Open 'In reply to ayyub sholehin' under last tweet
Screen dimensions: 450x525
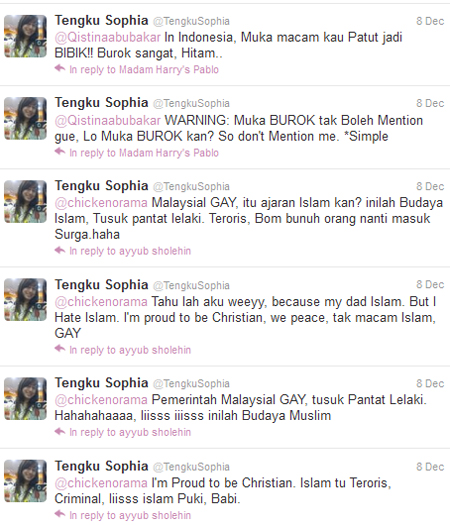(x=130, y=515)
